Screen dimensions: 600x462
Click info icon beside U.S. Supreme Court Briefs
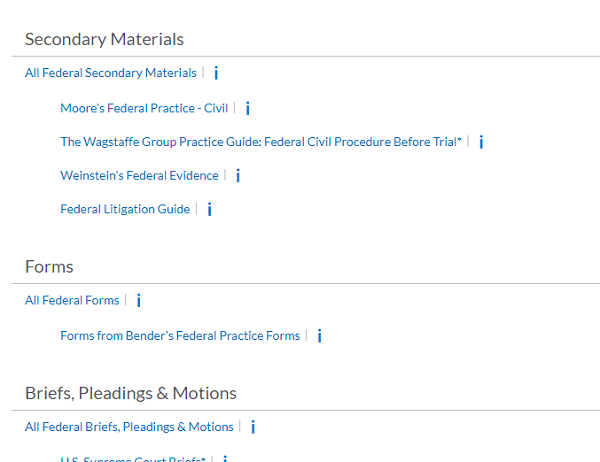(225, 459)
